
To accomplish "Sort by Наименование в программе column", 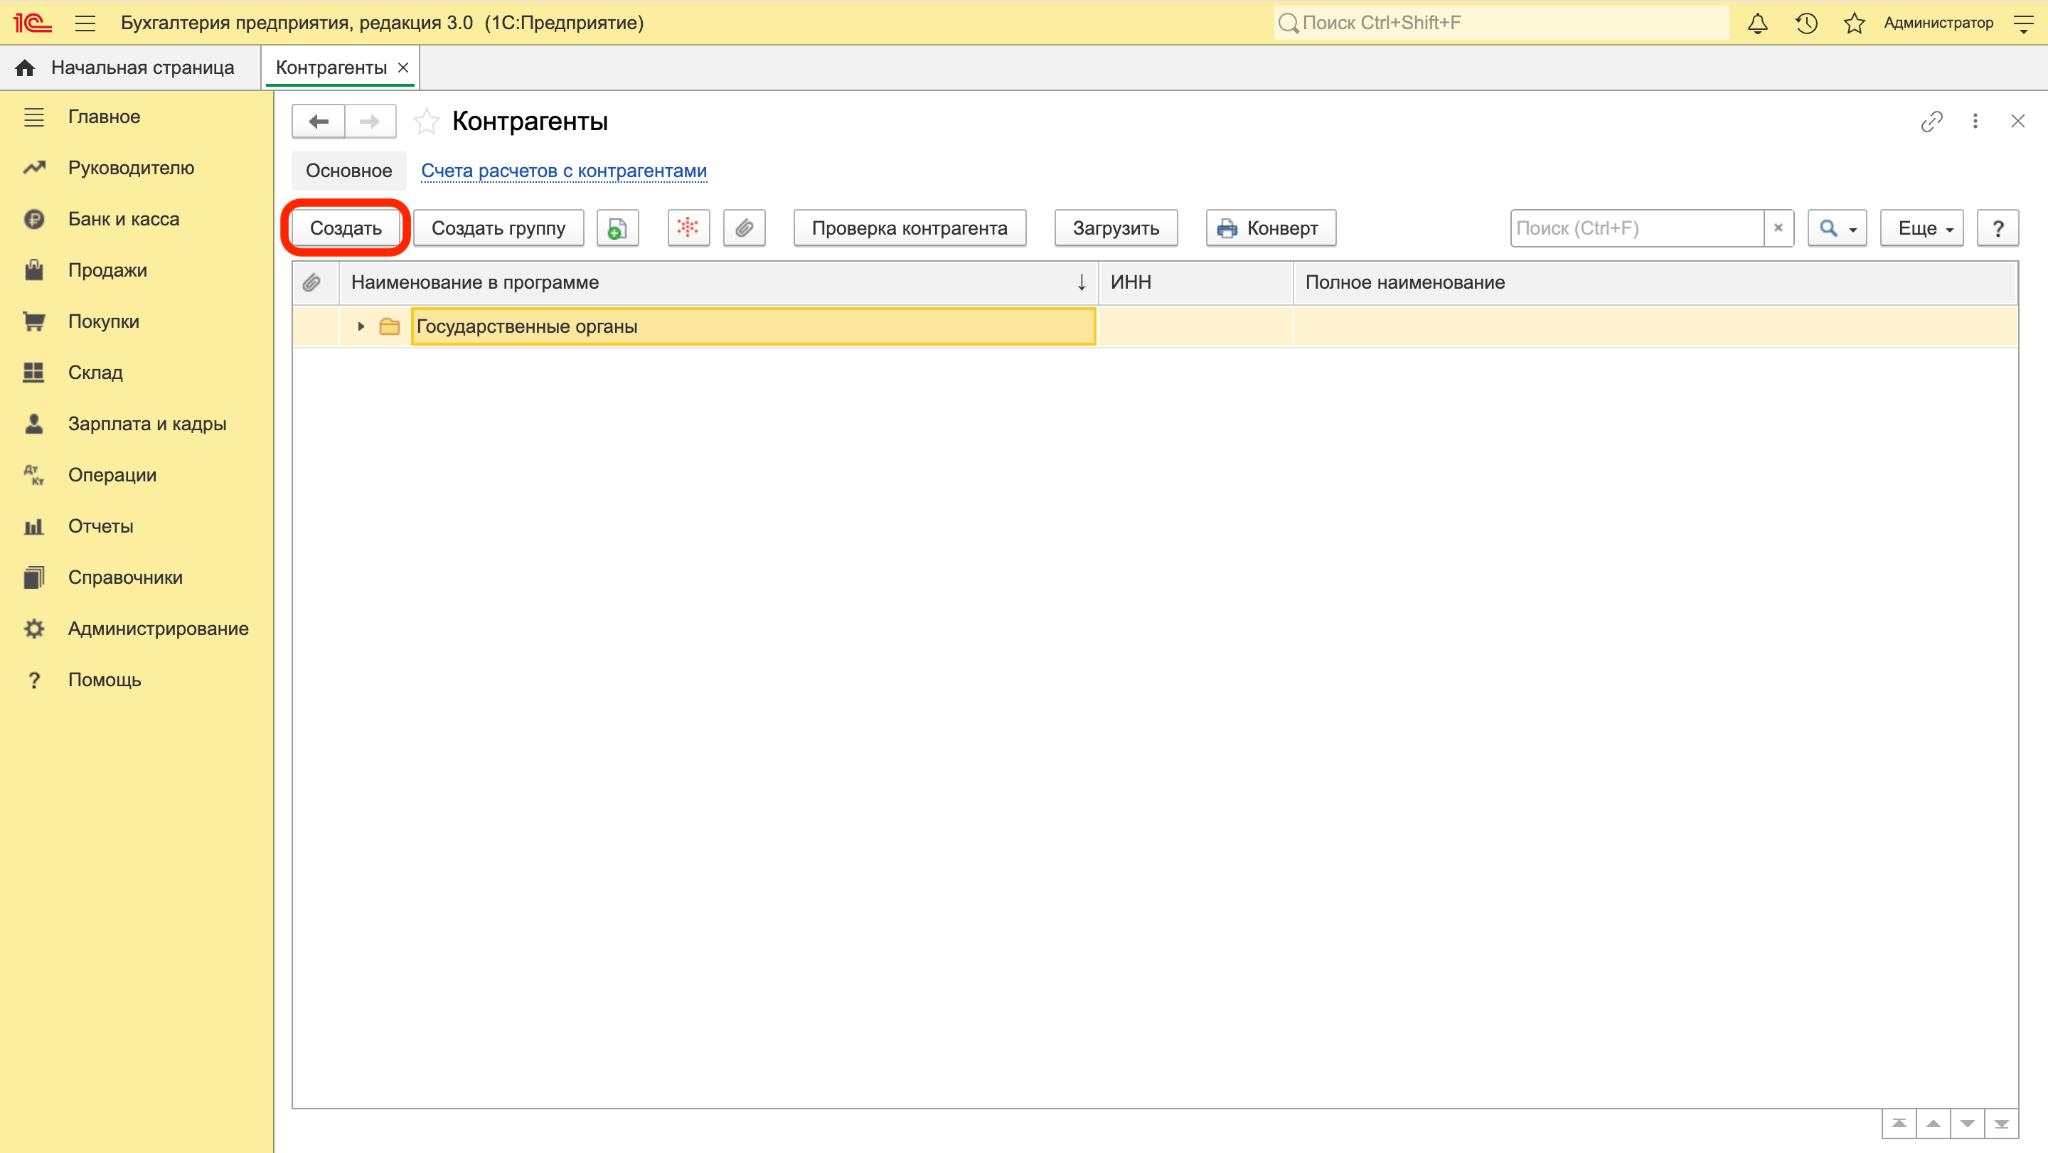I will point(716,283).
